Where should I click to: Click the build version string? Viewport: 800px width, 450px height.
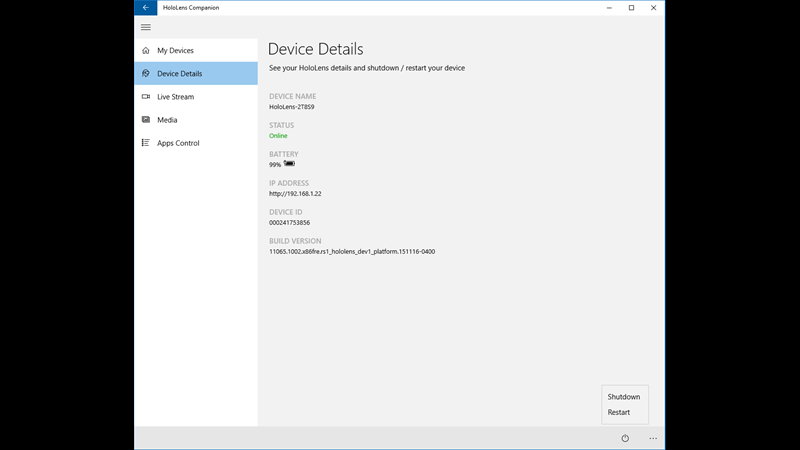(352, 252)
